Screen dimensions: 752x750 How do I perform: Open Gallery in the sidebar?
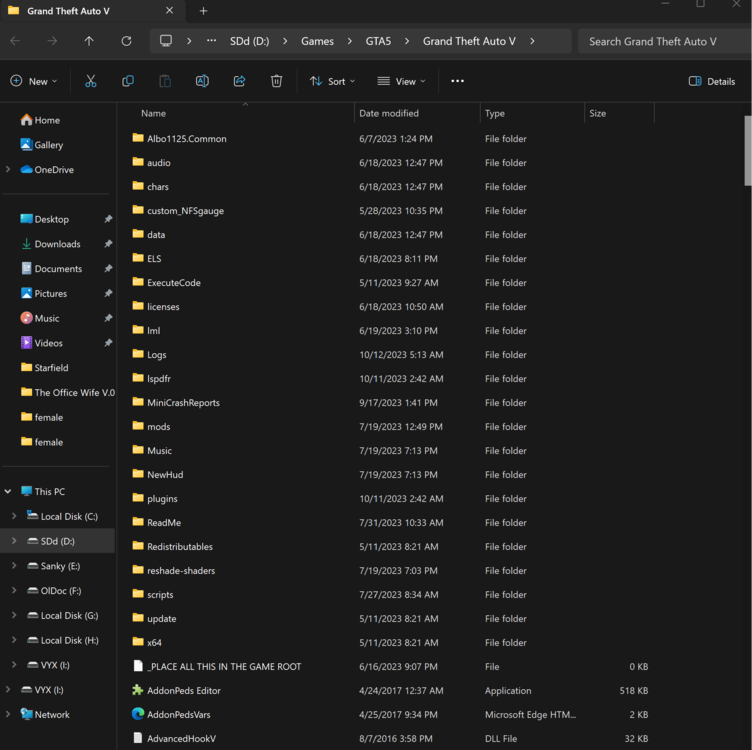click(x=42, y=145)
